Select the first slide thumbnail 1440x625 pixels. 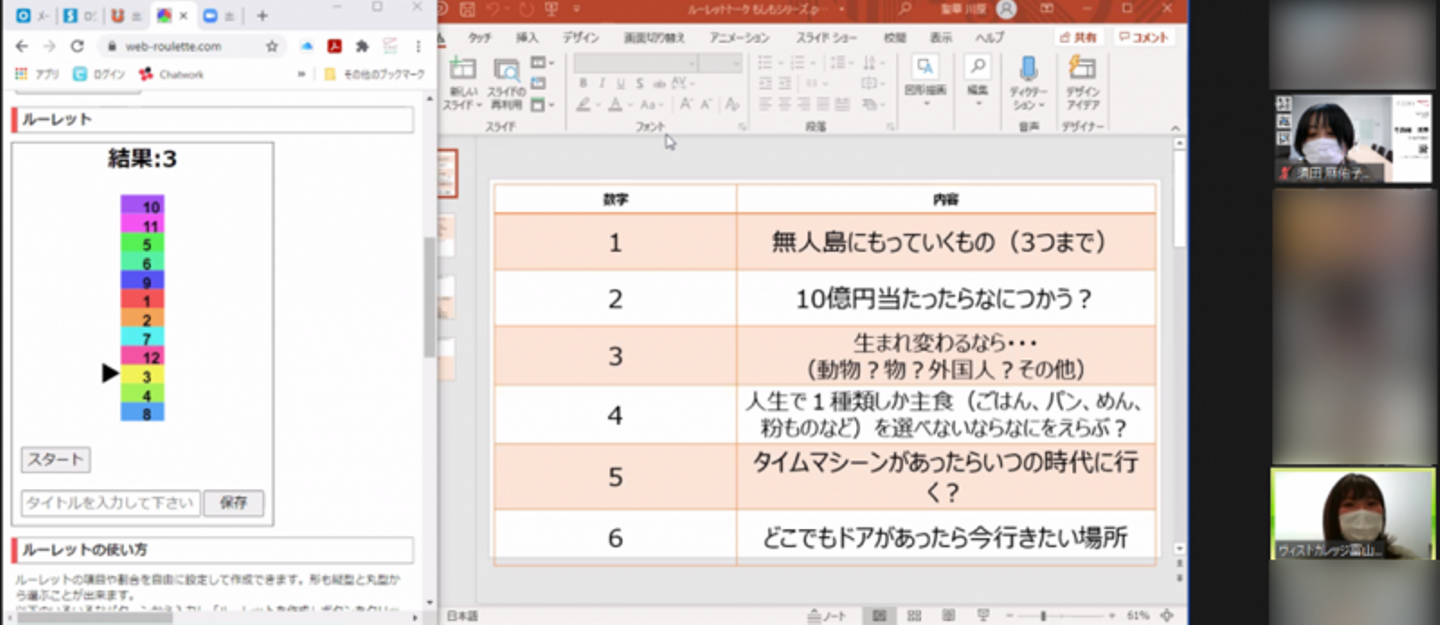pos(447,174)
